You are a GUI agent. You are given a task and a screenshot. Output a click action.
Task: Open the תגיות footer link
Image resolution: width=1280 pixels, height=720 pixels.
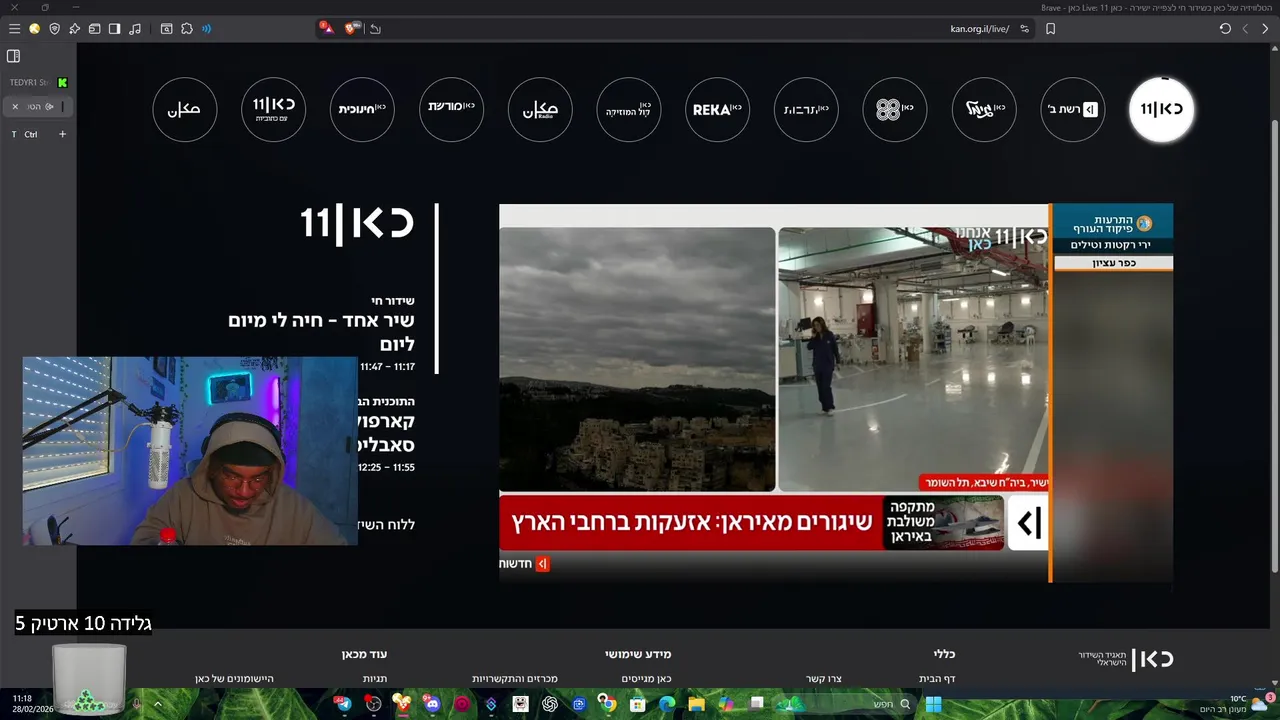(x=375, y=679)
